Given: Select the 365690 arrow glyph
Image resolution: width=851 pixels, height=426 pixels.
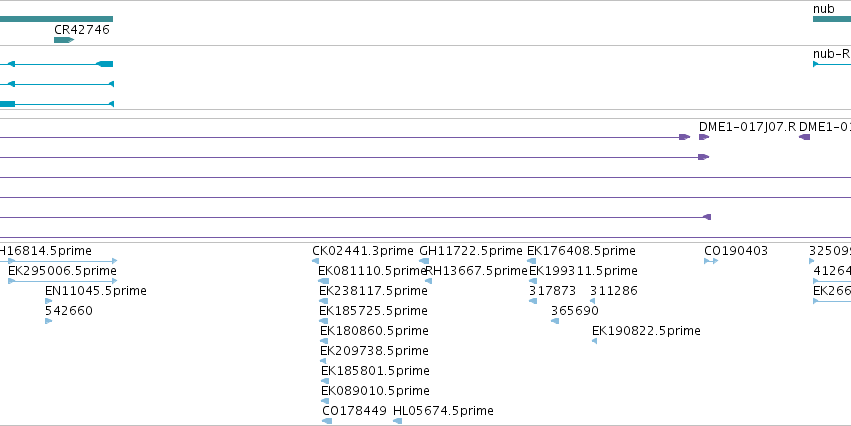Looking at the screenshot, I should (x=555, y=321).
